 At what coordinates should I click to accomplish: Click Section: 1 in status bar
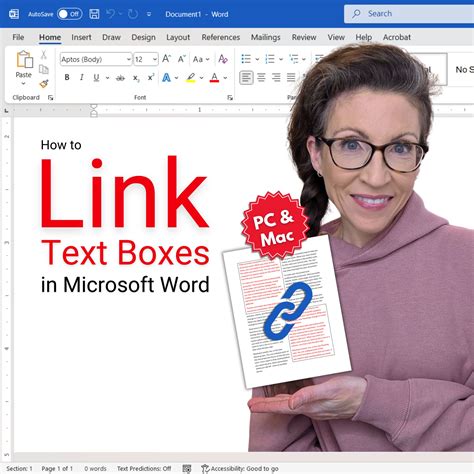19,468
